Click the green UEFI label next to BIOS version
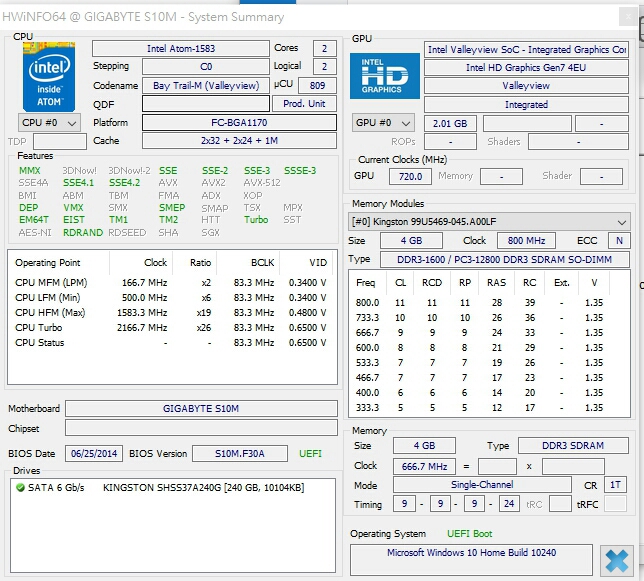644x581 pixels. click(310, 454)
